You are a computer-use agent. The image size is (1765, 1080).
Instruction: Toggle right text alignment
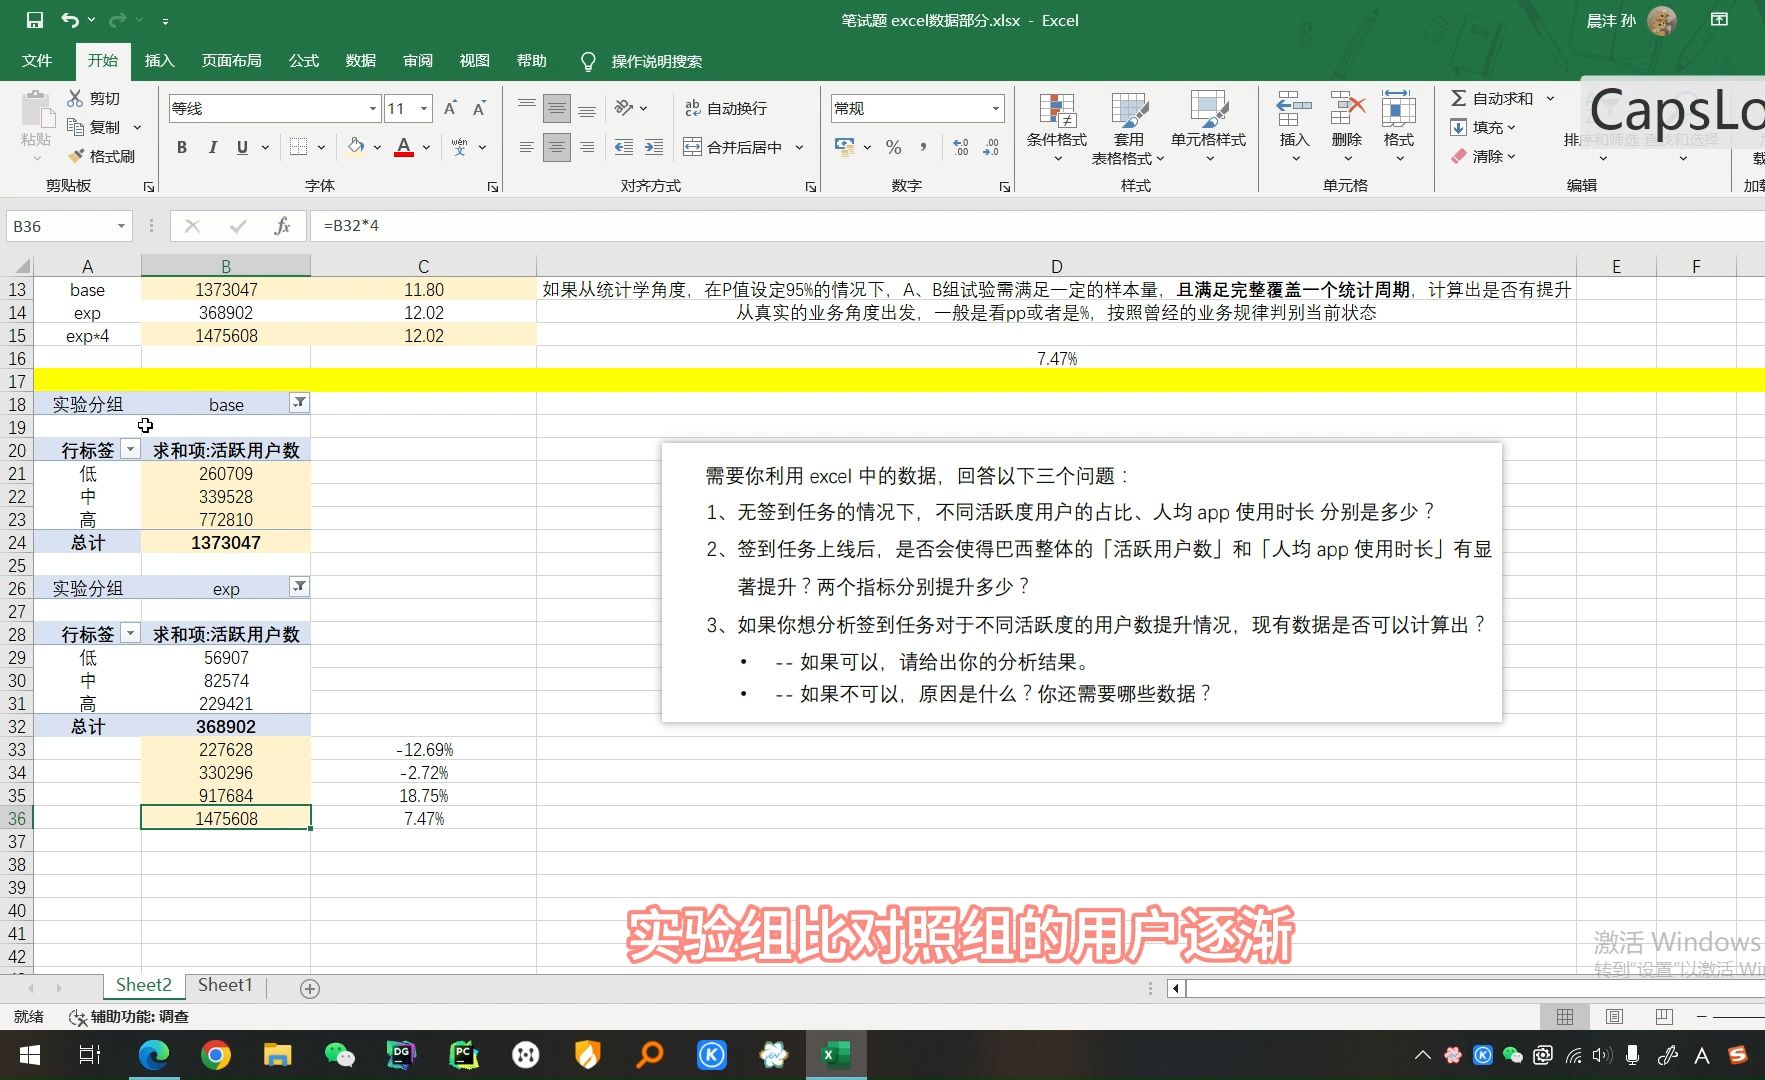(587, 147)
